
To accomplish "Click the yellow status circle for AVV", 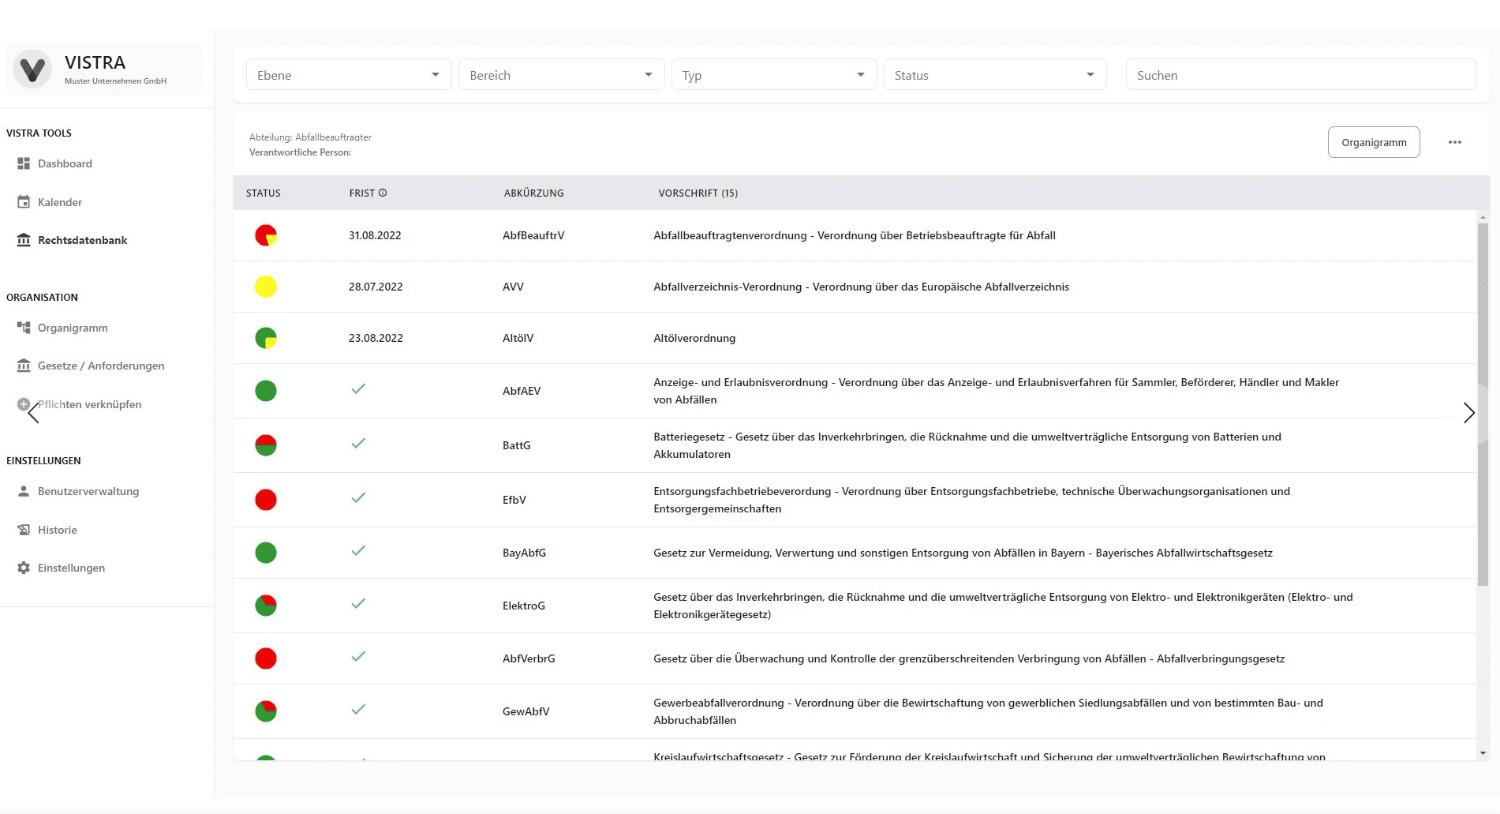I will click(x=266, y=287).
